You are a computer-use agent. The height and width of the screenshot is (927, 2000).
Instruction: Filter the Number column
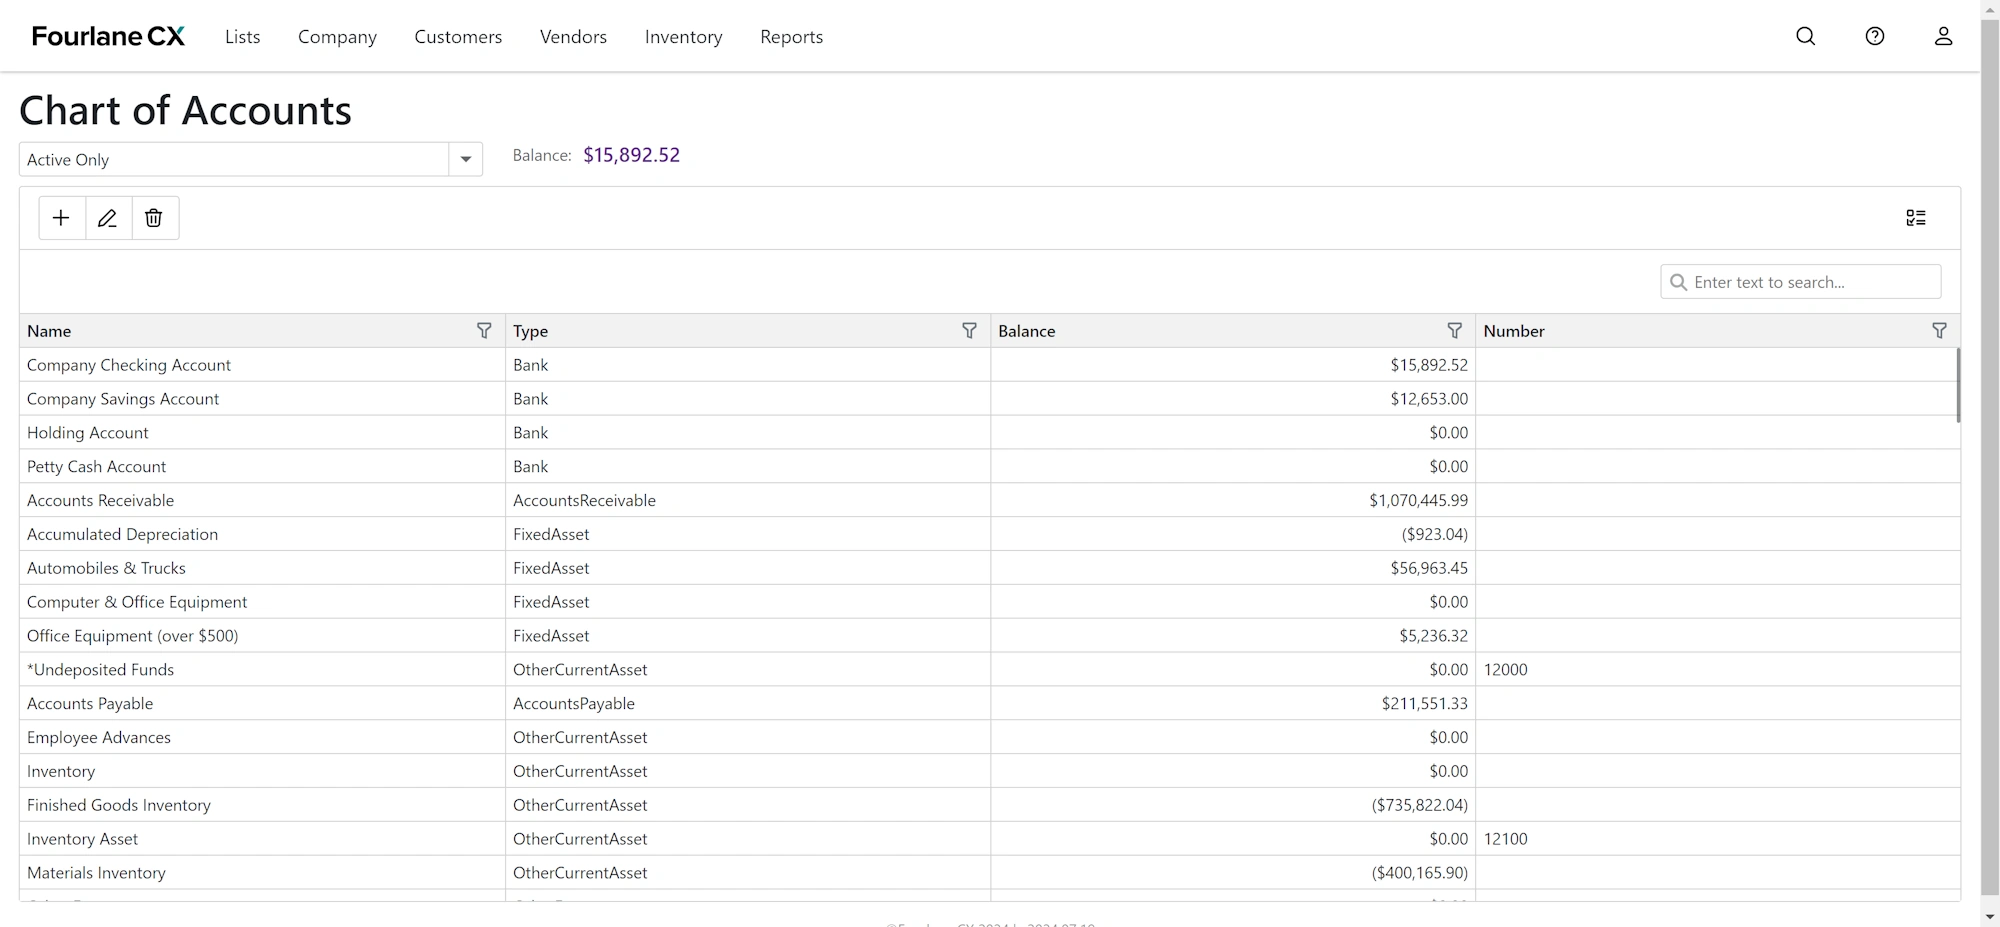[1939, 331]
